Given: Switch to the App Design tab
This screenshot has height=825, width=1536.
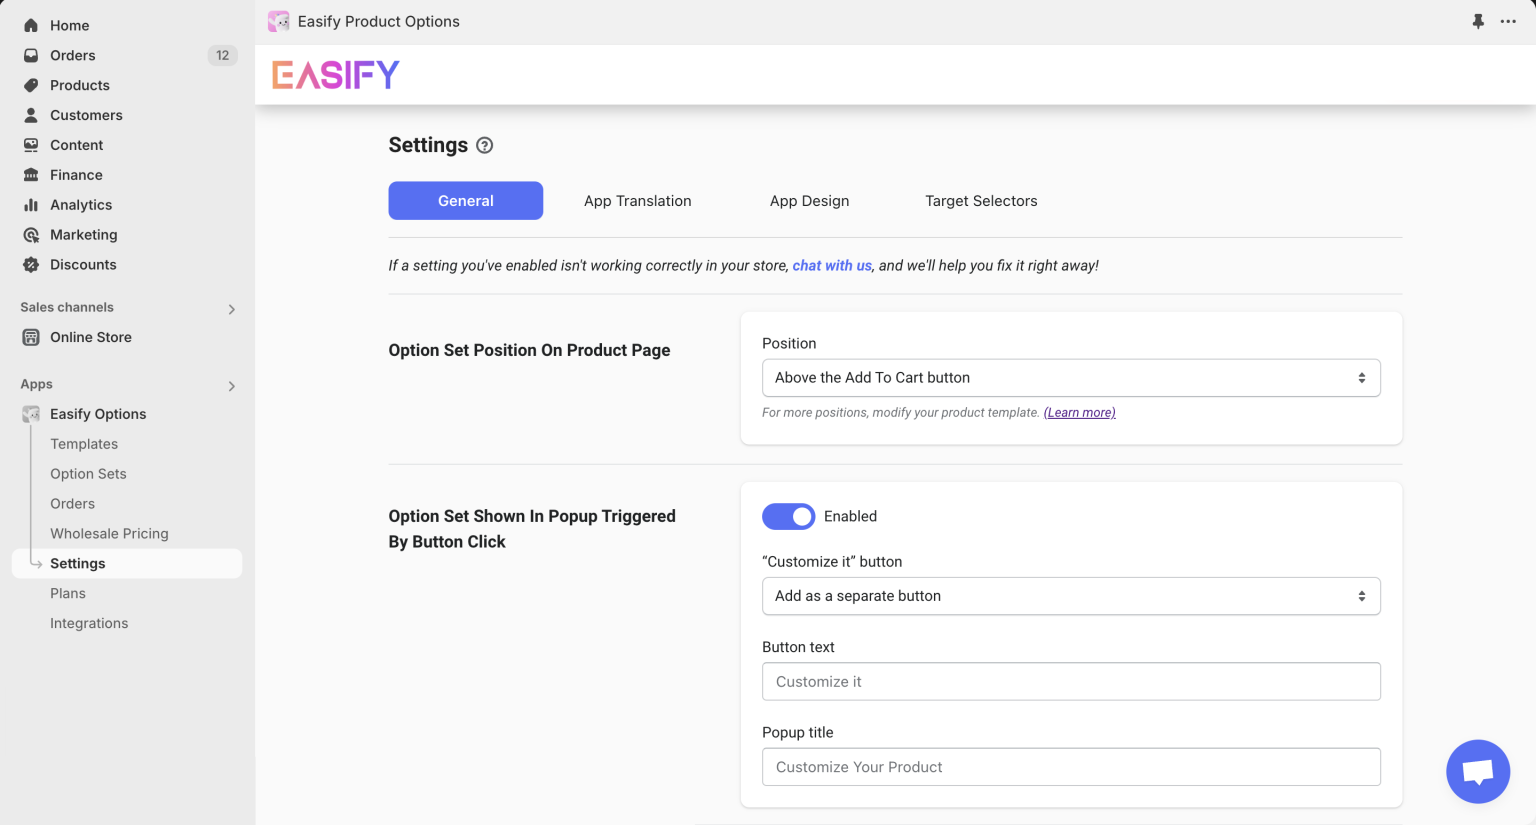Looking at the screenshot, I should click(x=810, y=201).
